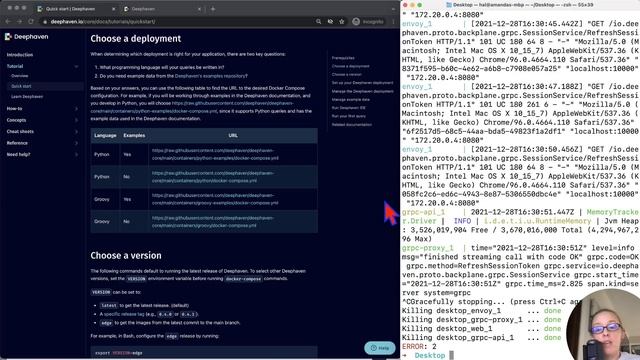The width and height of the screenshot is (640, 360).
Task: Jump to Run Deephaven IDE in contents
Action: click(349, 108)
